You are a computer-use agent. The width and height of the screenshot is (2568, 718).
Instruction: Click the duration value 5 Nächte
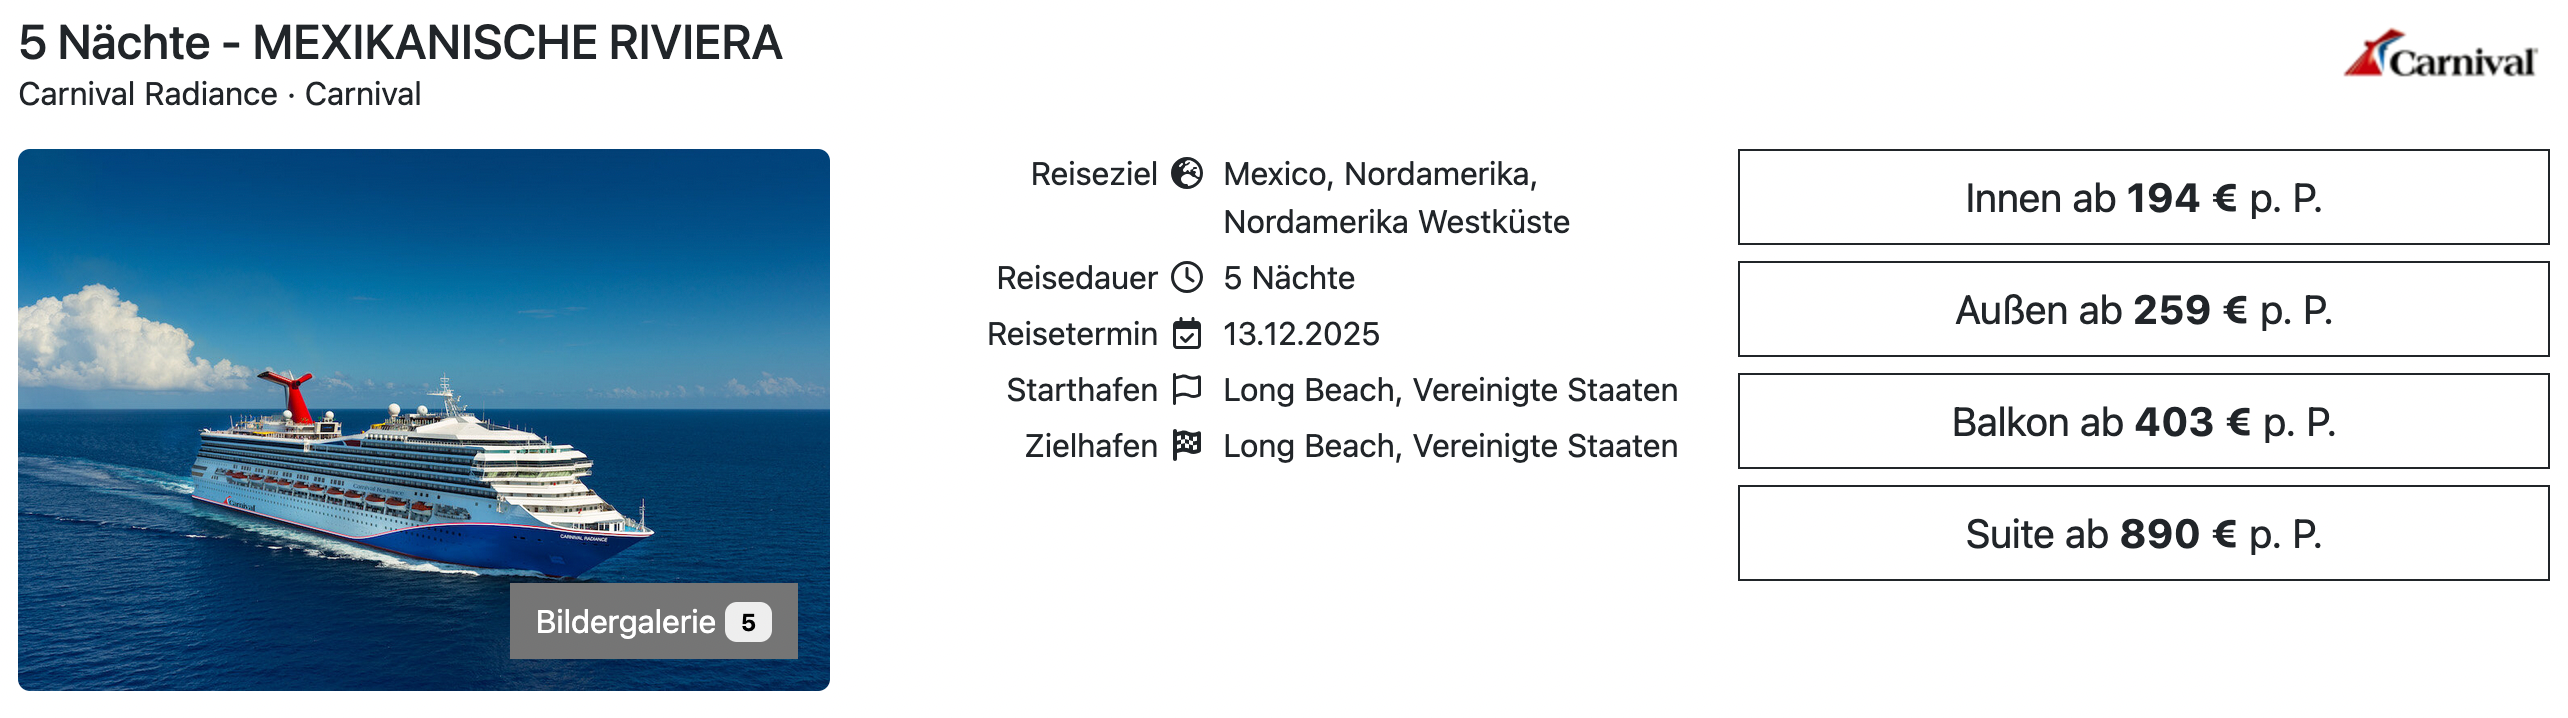click(x=1289, y=278)
